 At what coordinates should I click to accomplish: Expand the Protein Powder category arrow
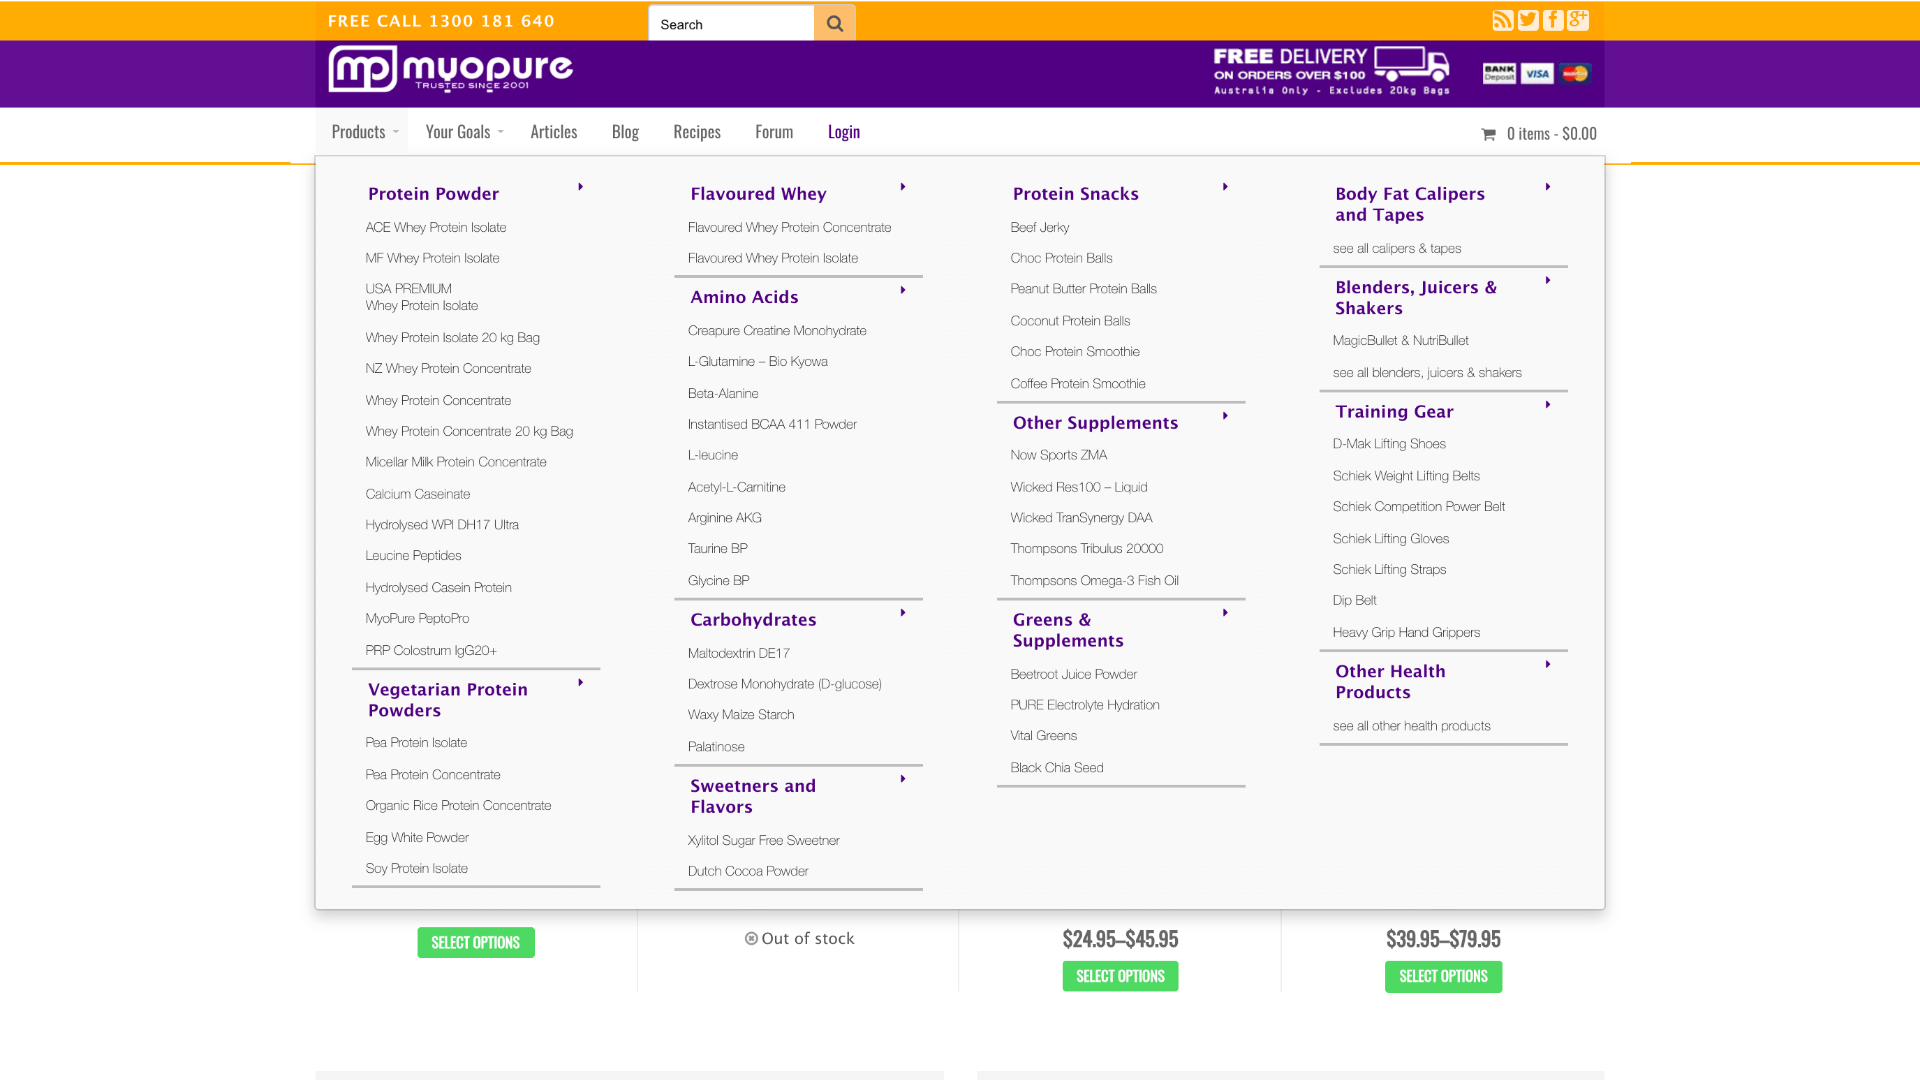click(580, 187)
